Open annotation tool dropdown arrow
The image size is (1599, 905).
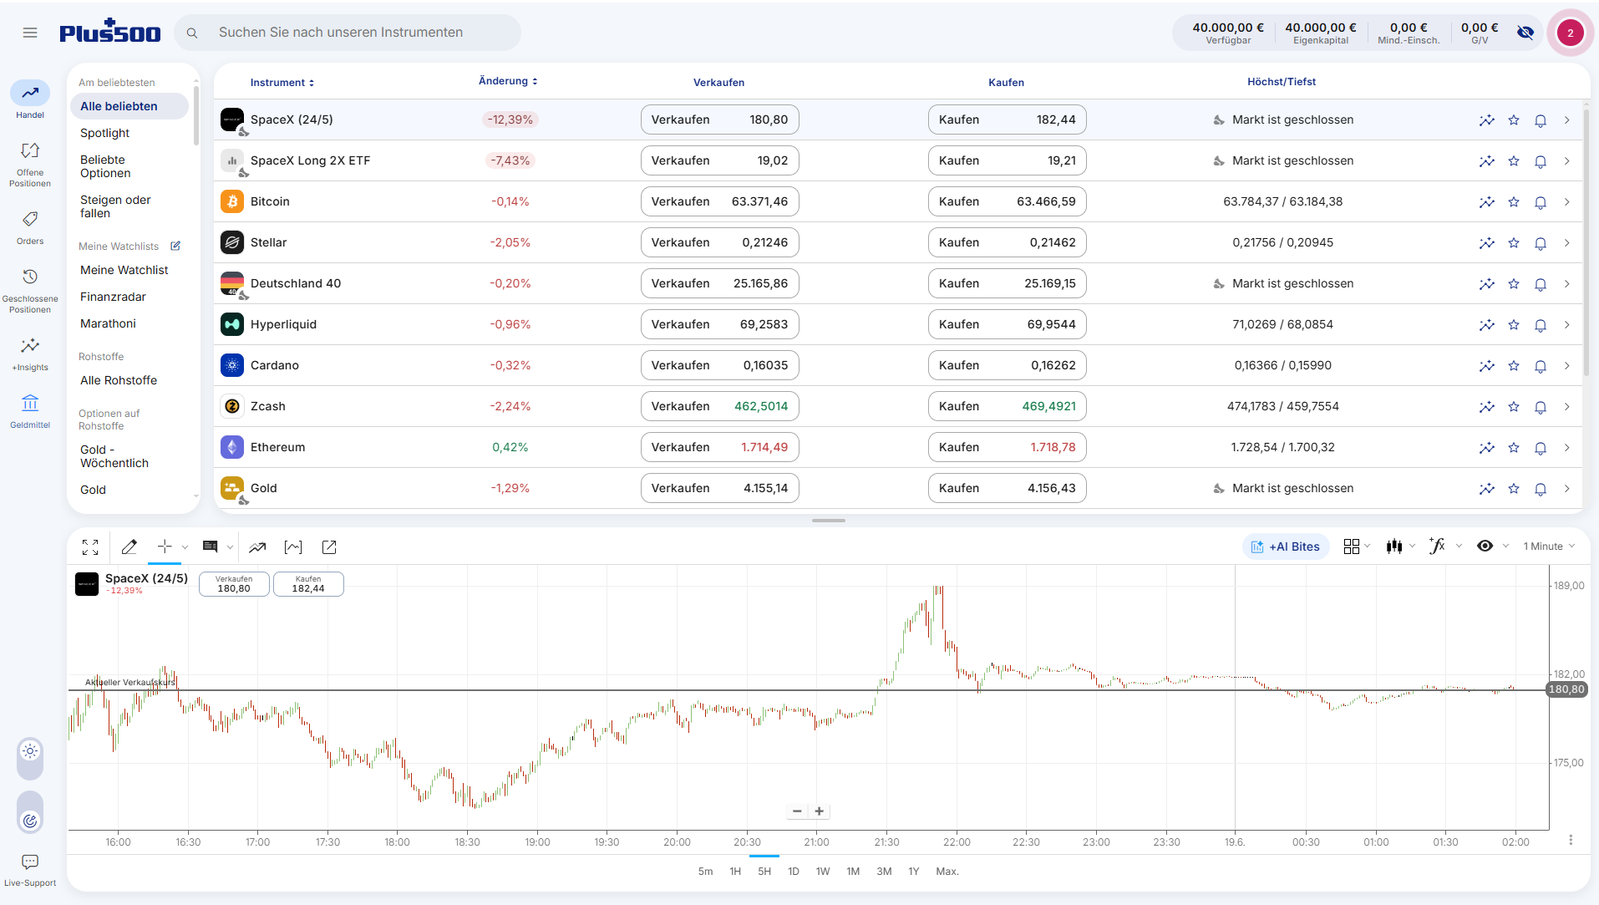230,547
